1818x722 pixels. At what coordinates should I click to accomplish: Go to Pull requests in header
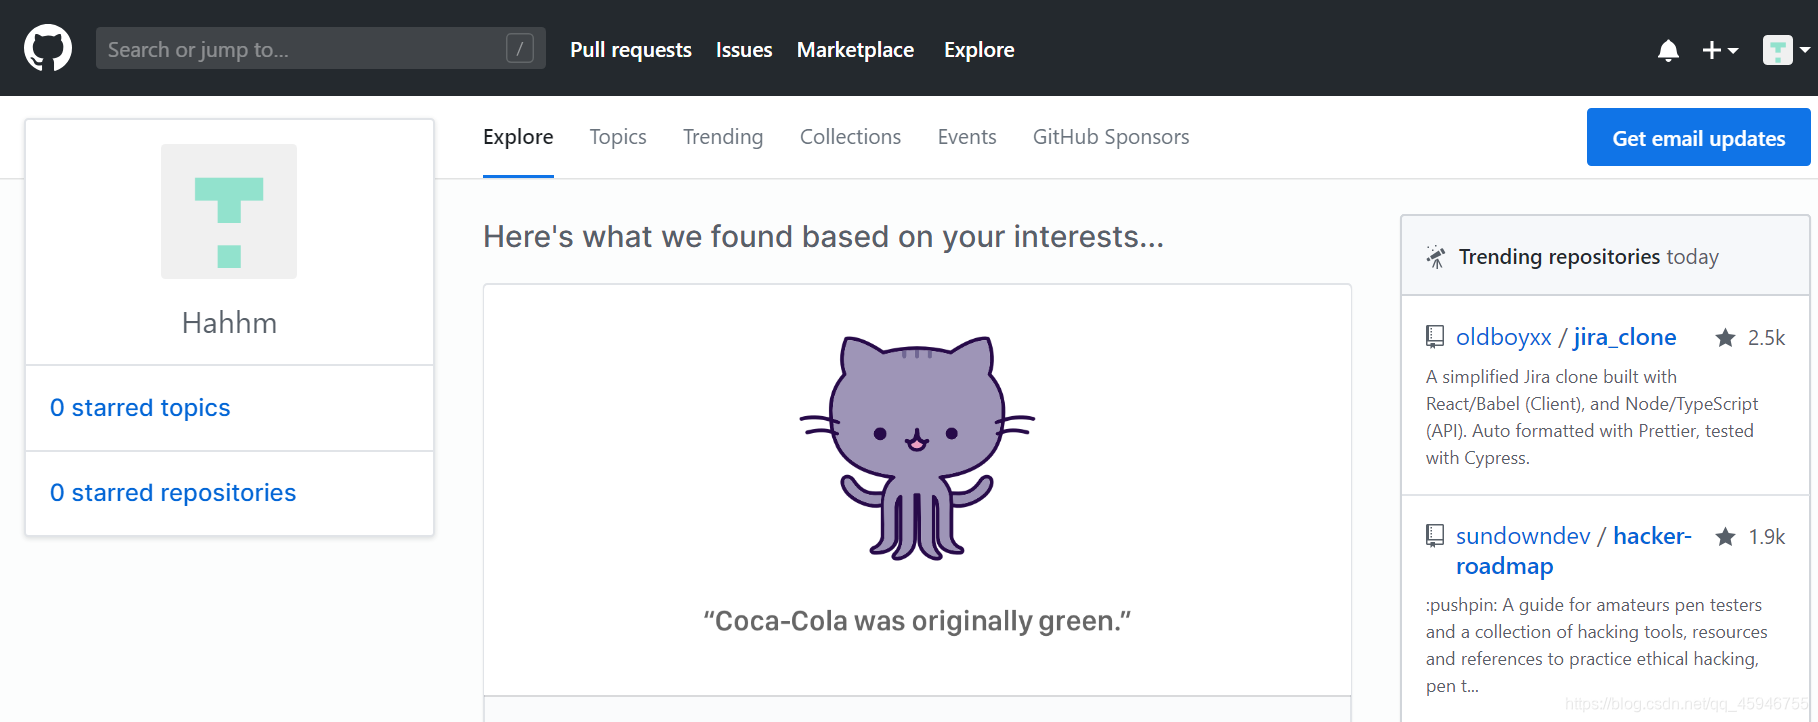631,50
